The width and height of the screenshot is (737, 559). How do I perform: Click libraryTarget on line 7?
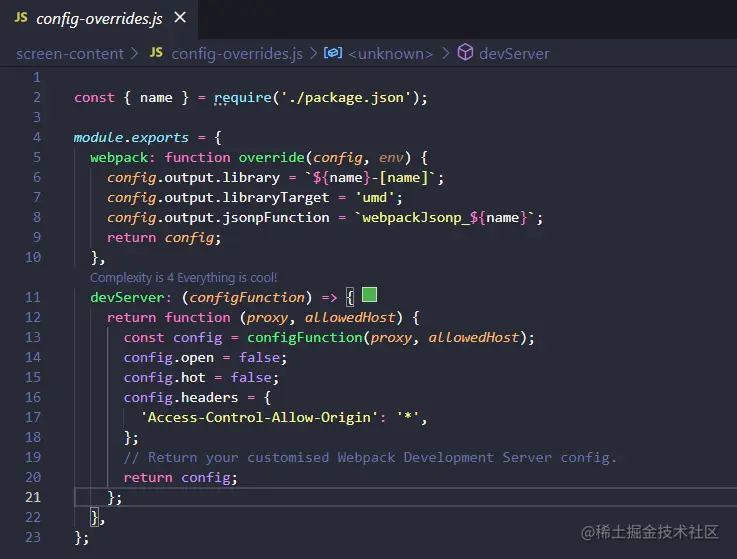click(275, 197)
